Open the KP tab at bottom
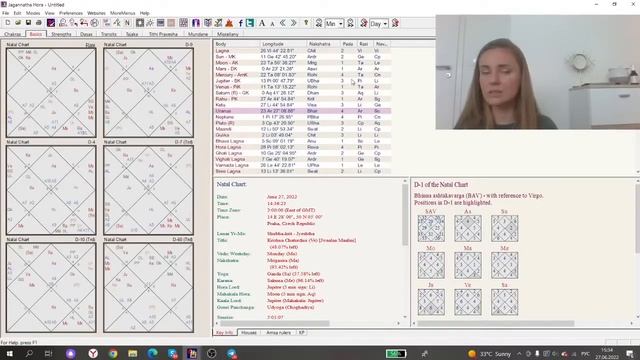The height and width of the screenshot is (360, 640). (x=302, y=333)
